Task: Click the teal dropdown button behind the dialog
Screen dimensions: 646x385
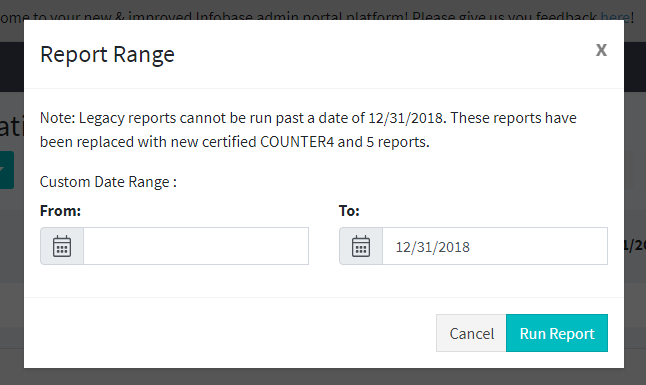Action: click(7, 170)
